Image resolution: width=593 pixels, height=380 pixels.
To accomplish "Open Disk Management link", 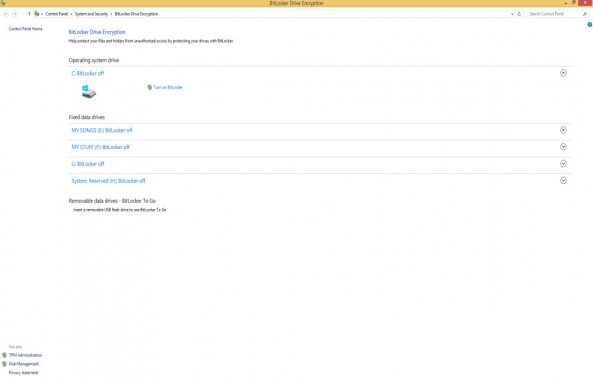I will point(24,364).
